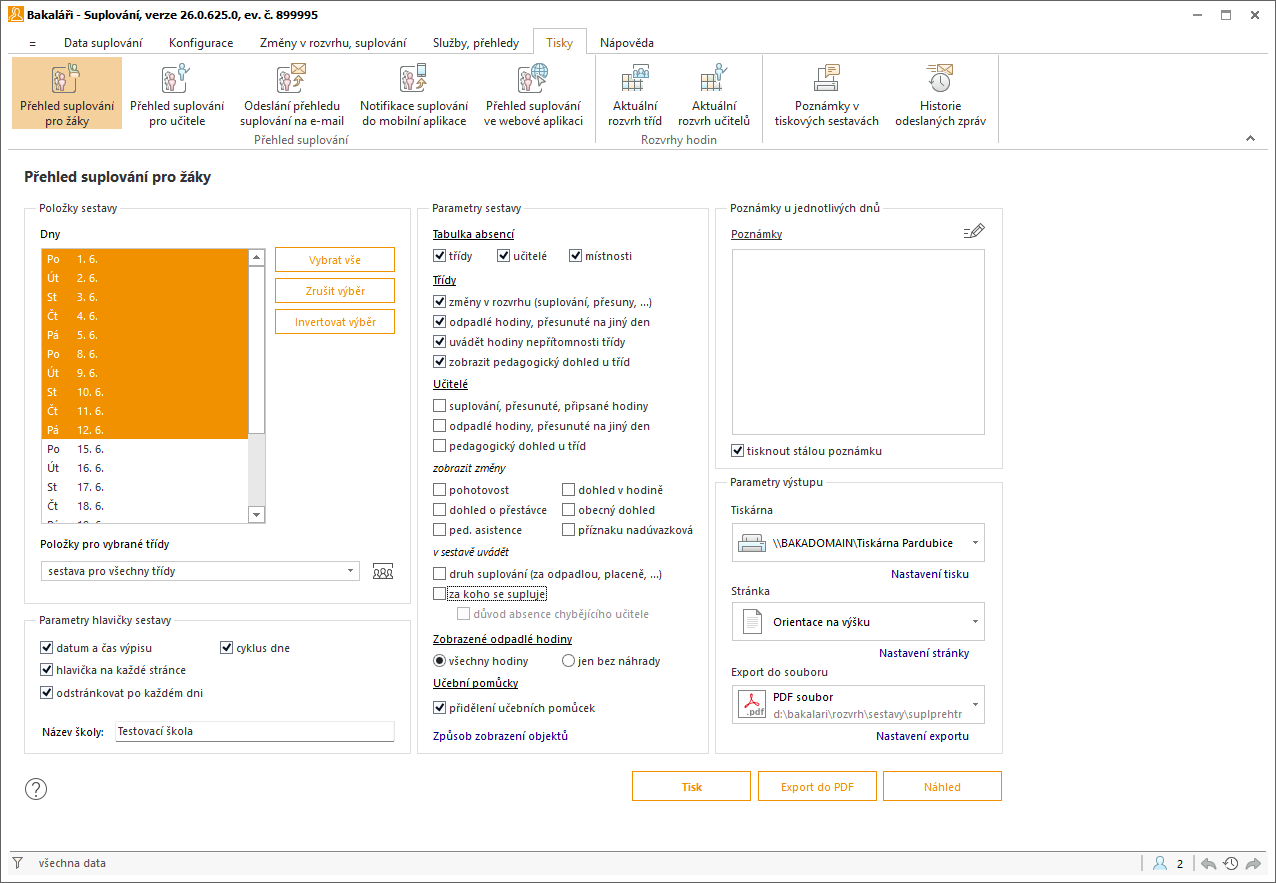Click days list scroll down arrow

coord(257,514)
